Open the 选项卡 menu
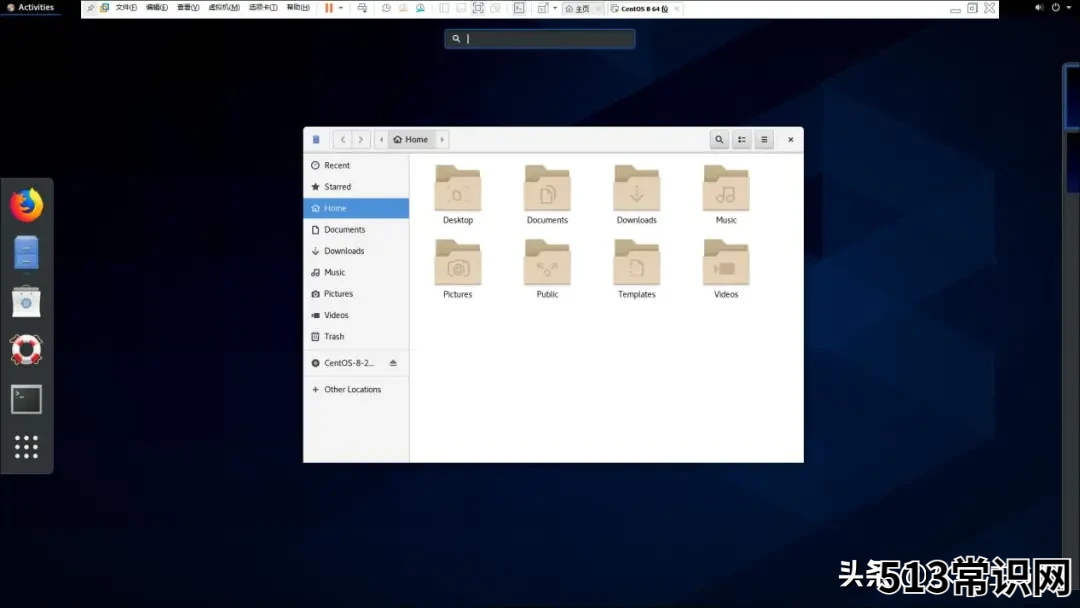The image size is (1080, 608). pyautogui.click(x=262, y=8)
